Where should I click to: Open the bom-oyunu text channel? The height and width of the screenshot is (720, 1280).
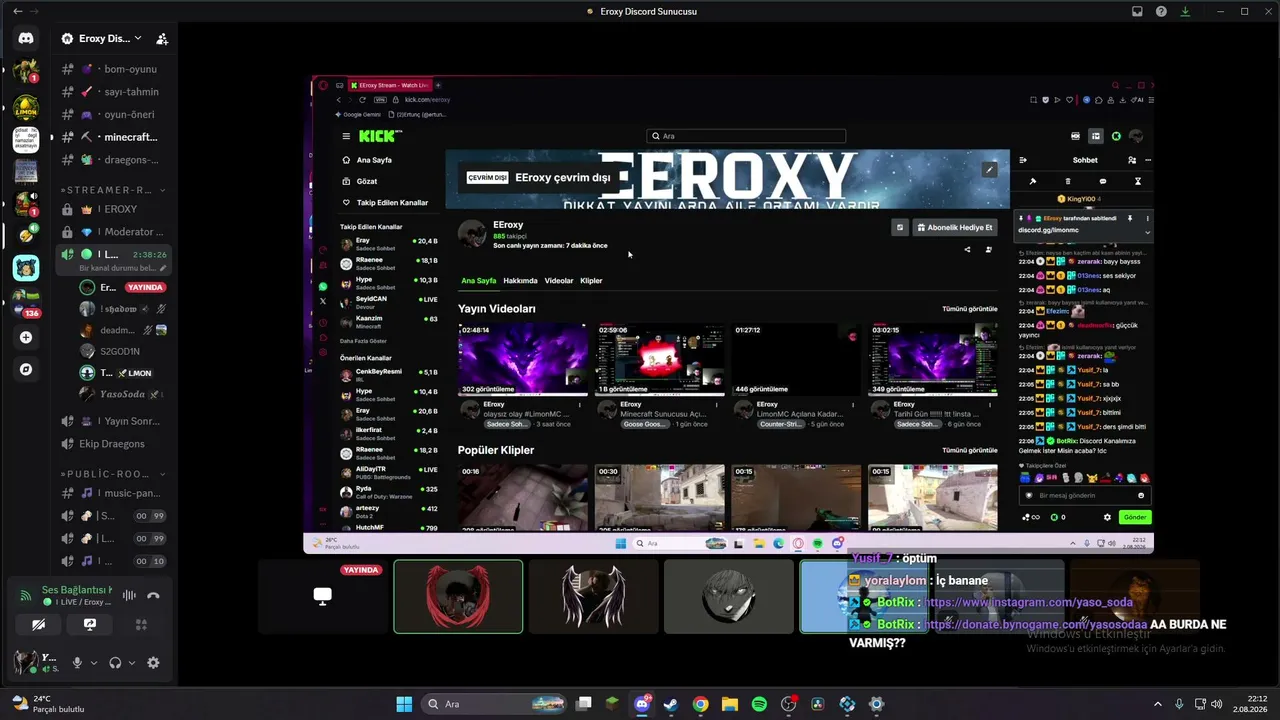tap(114, 69)
